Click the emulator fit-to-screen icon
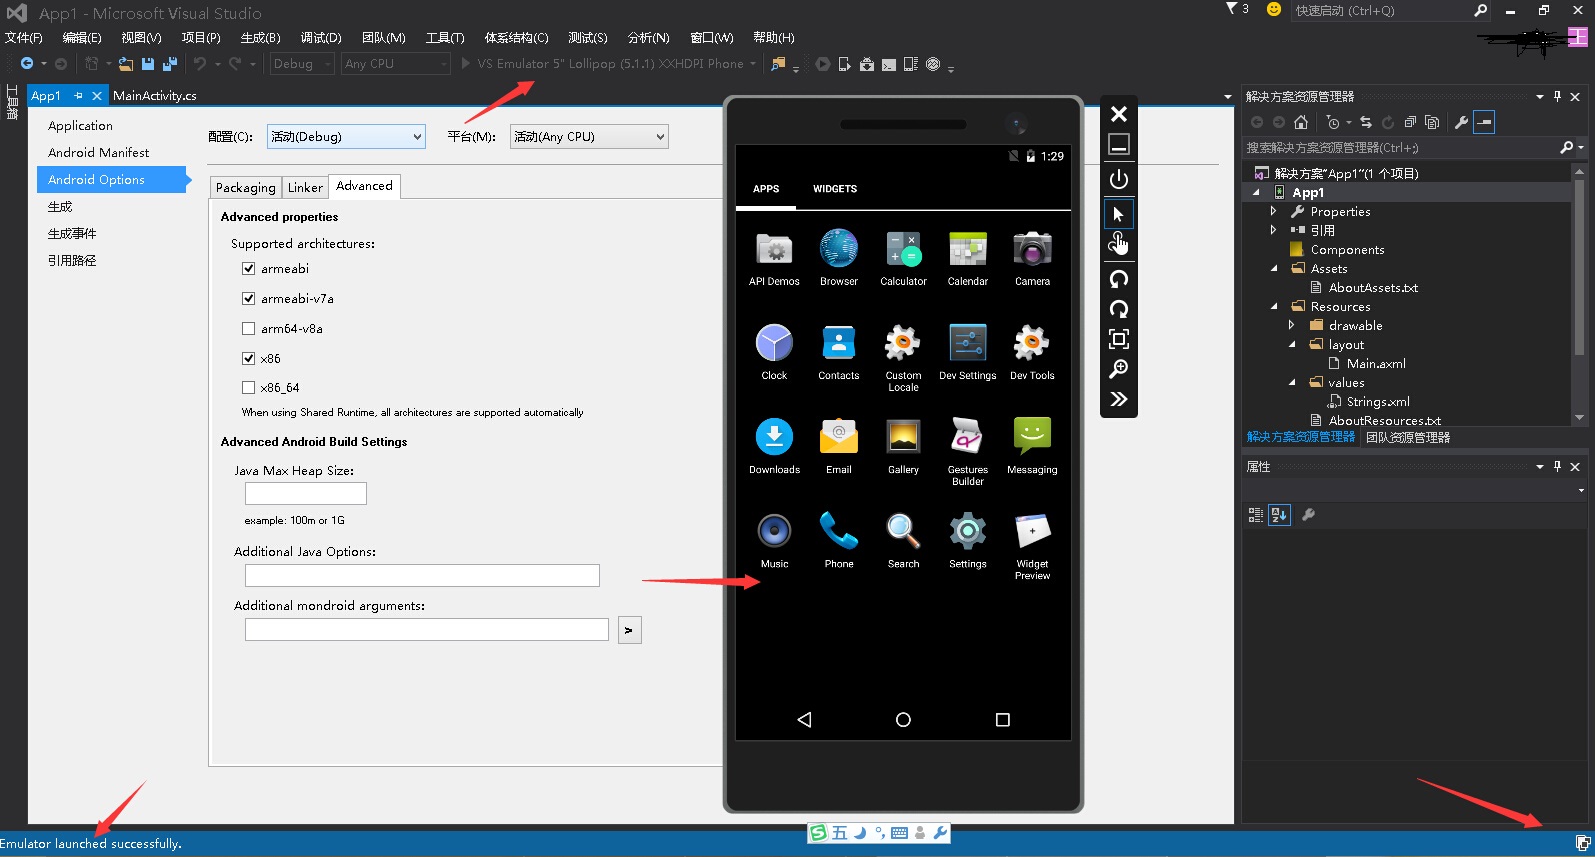1595x857 pixels. [1119, 339]
